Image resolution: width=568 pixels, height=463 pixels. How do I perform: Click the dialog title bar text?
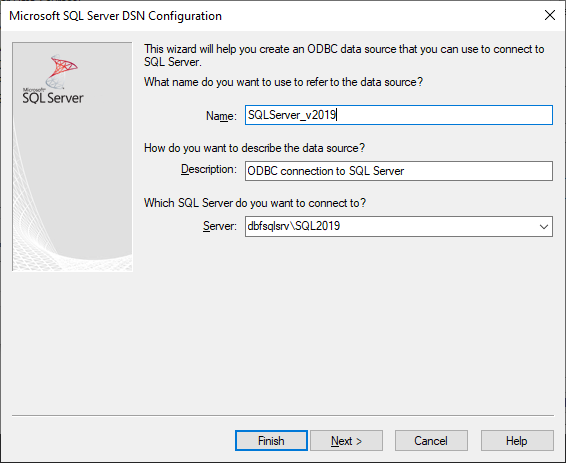click(x=116, y=16)
